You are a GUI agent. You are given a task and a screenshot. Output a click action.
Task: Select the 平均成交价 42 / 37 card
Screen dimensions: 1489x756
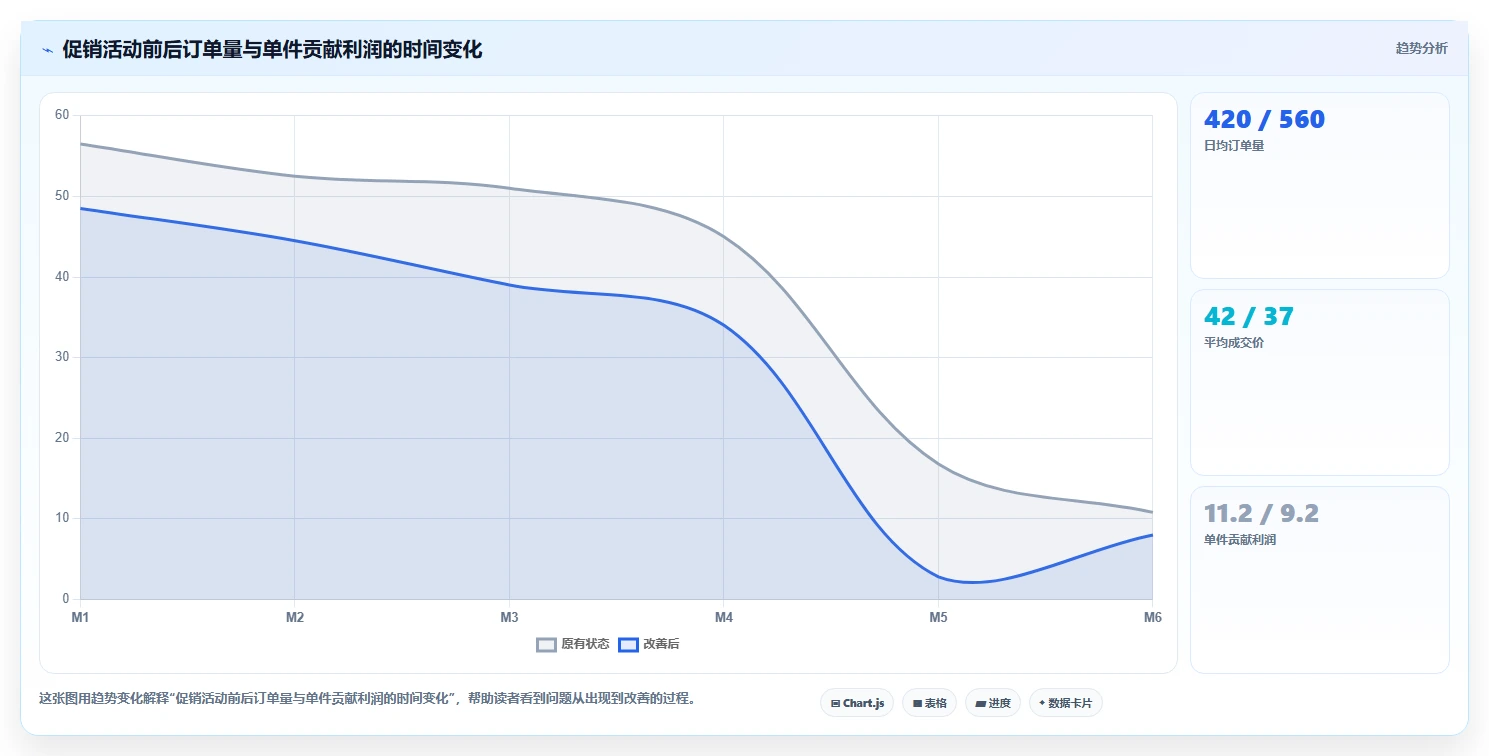pyautogui.click(x=1319, y=382)
